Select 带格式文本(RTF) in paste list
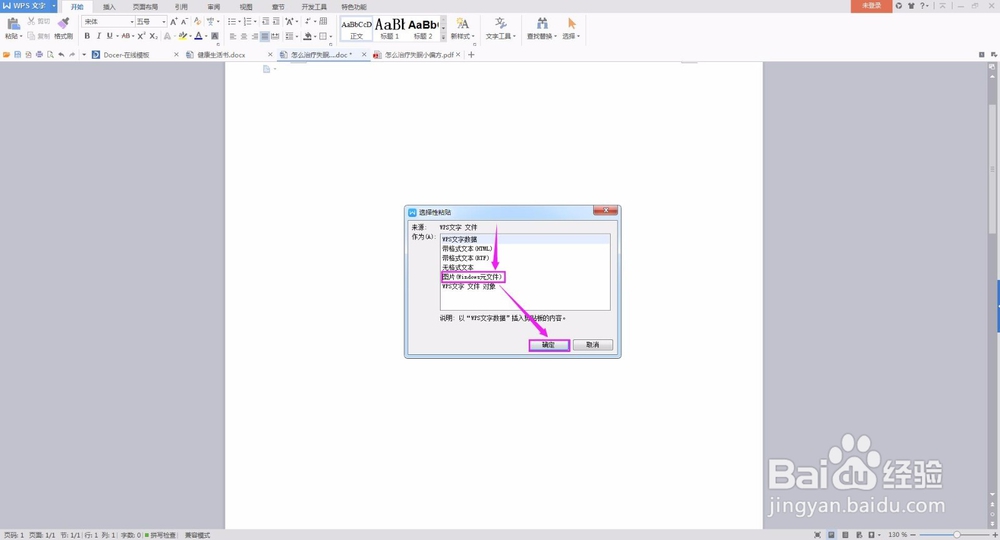Screen dimensions: 1000x540 point(466,258)
